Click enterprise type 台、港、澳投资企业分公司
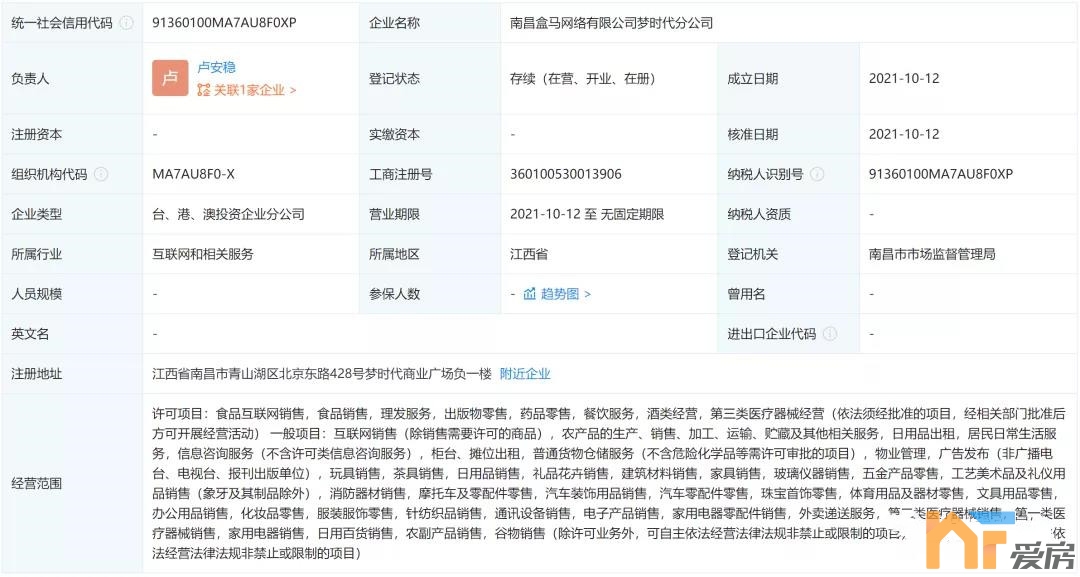1080x577 pixels. 229,214
